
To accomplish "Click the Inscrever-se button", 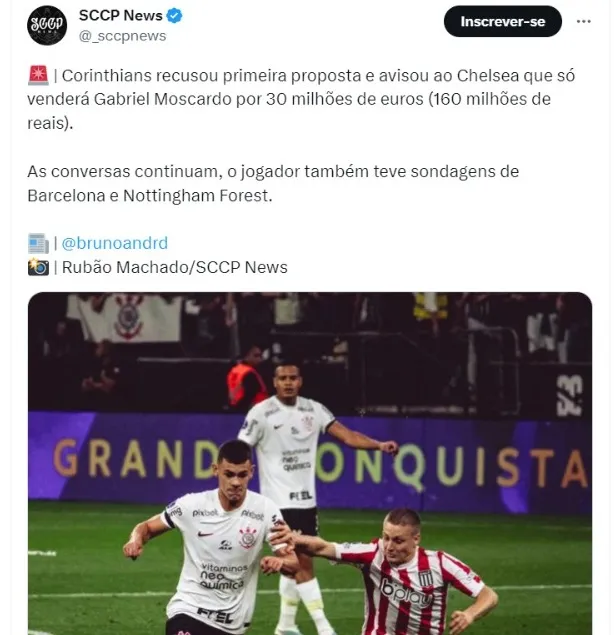I will [503, 21].
